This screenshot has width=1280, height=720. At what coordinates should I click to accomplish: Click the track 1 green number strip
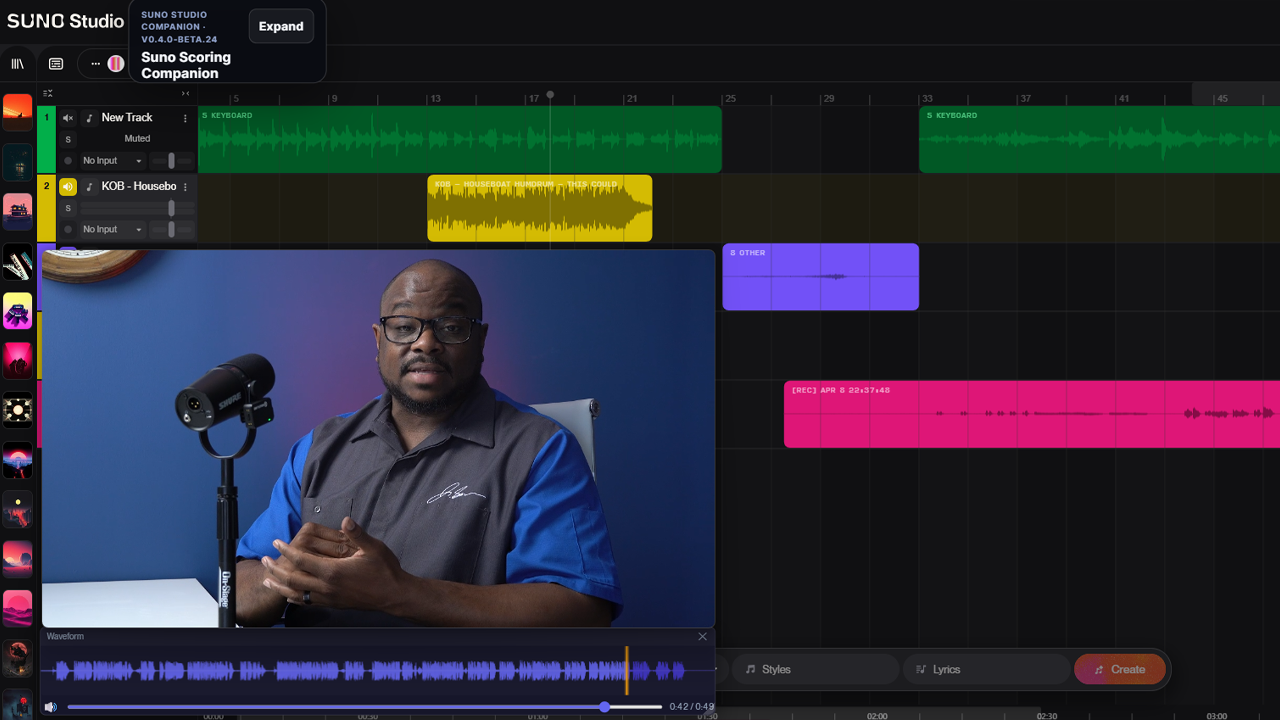[46, 140]
